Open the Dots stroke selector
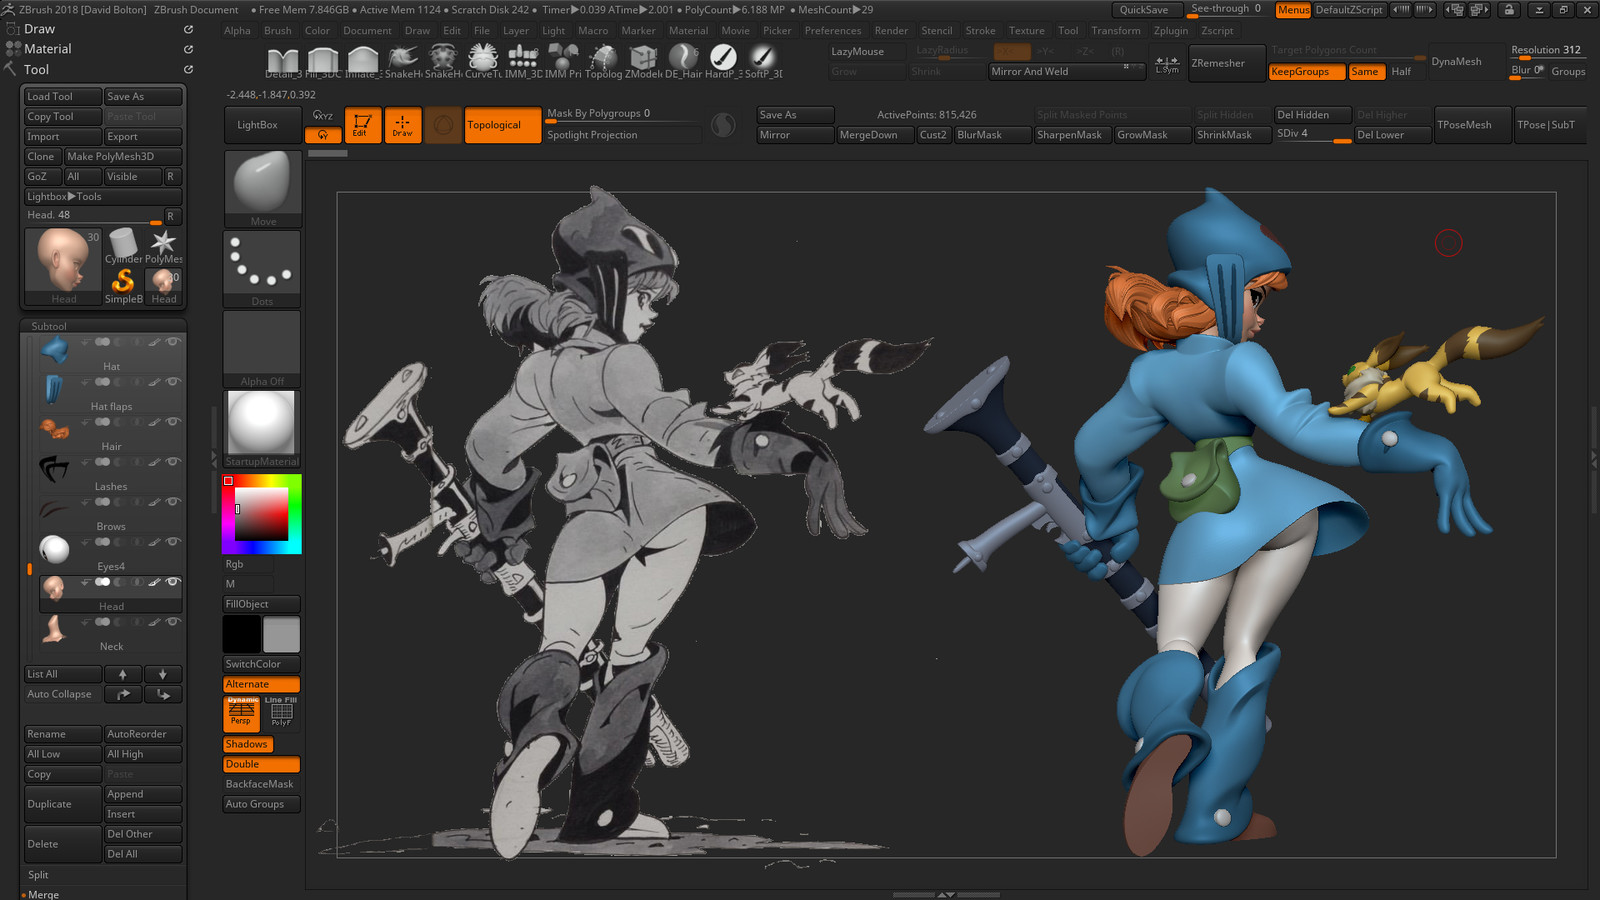 [262, 268]
